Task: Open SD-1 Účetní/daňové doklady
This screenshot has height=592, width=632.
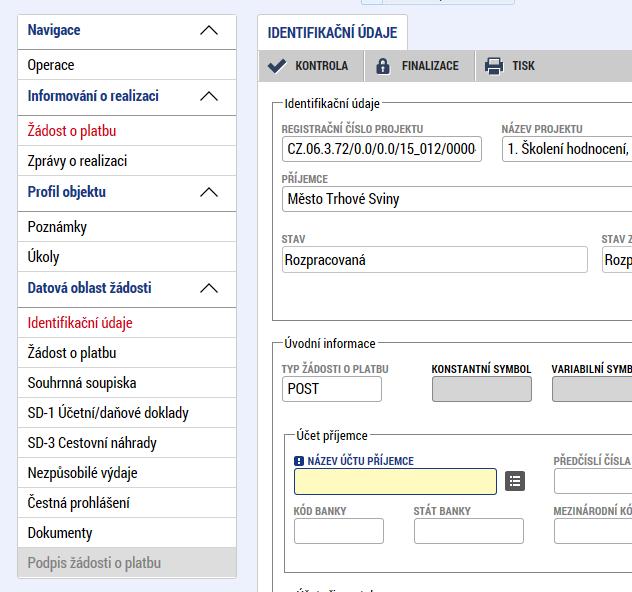Action: 127,413
